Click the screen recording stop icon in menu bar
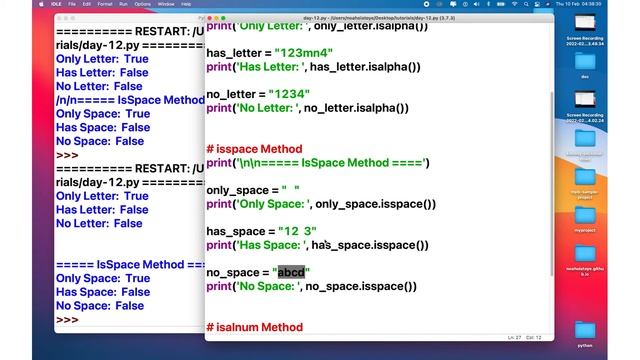This screenshot has height=360, width=640. 427,4
